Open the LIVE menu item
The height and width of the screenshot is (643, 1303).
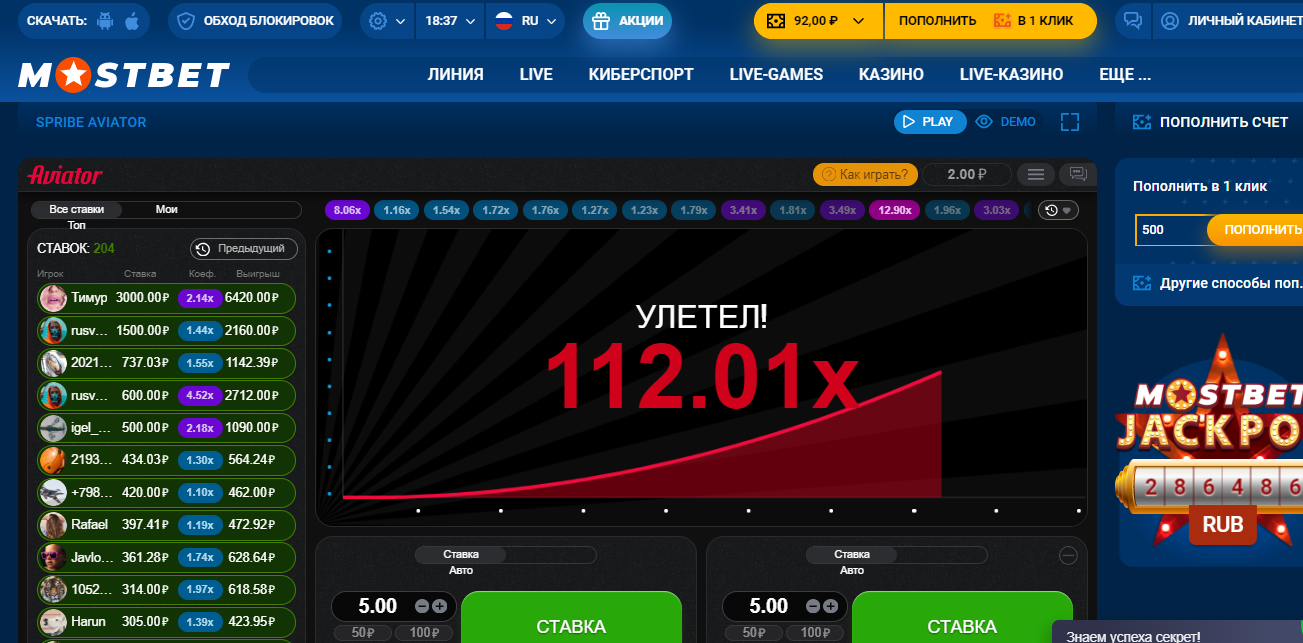pos(536,74)
